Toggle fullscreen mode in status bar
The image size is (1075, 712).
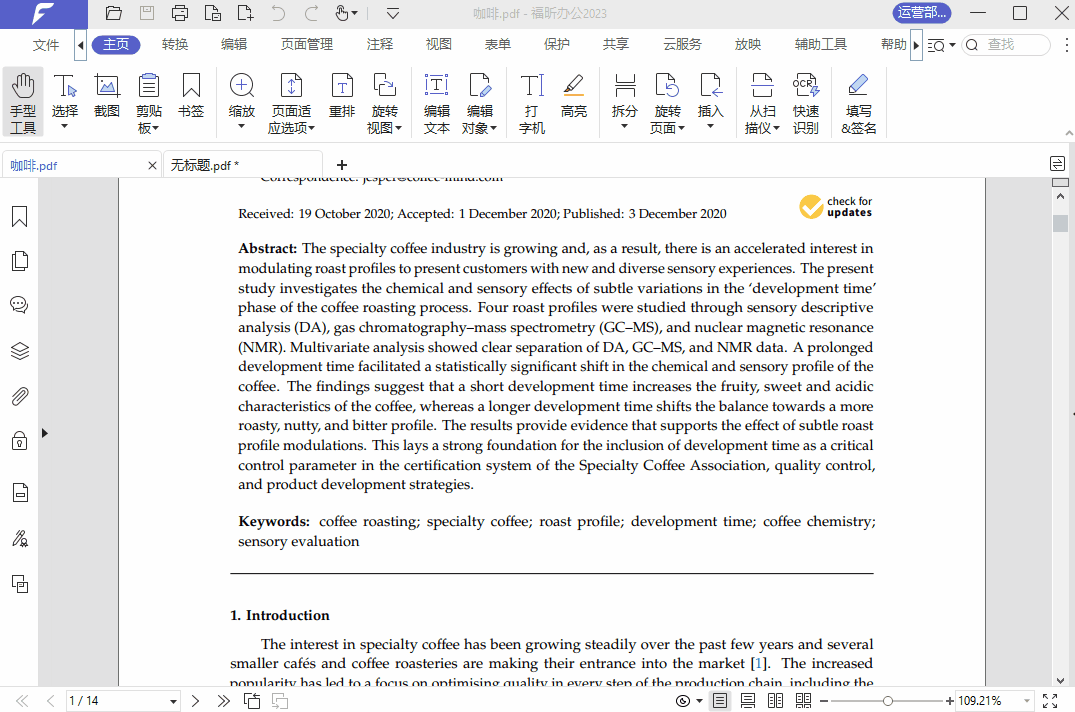(1050, 701)
